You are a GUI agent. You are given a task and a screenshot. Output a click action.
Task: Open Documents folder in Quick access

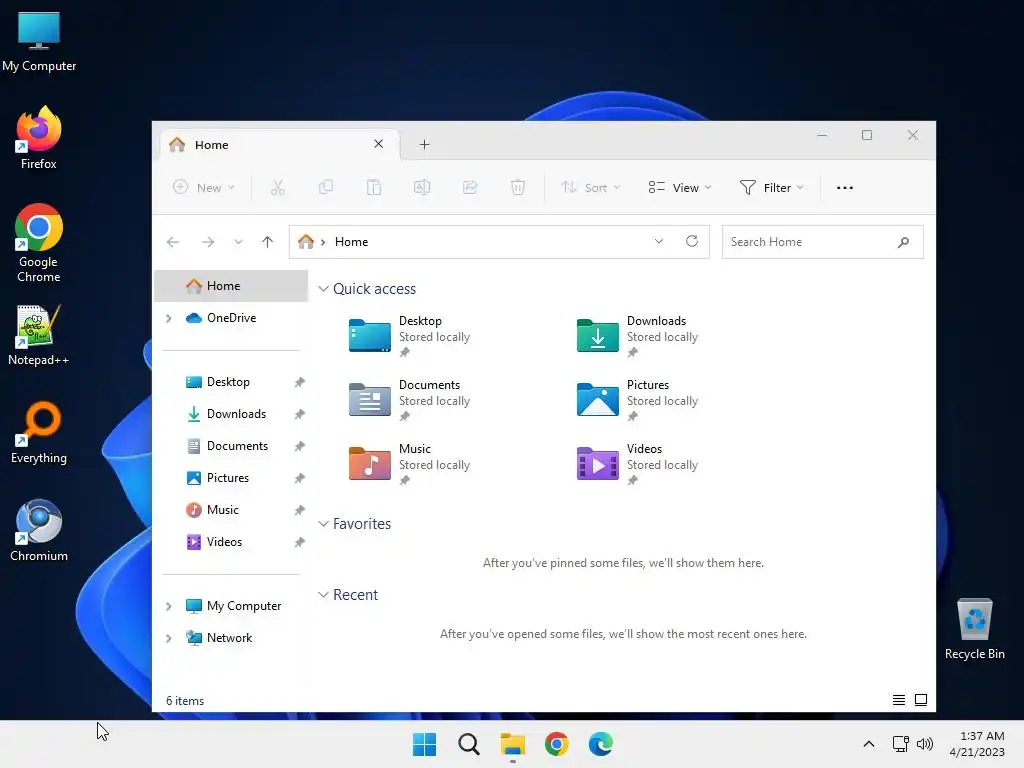pos(411,400)
